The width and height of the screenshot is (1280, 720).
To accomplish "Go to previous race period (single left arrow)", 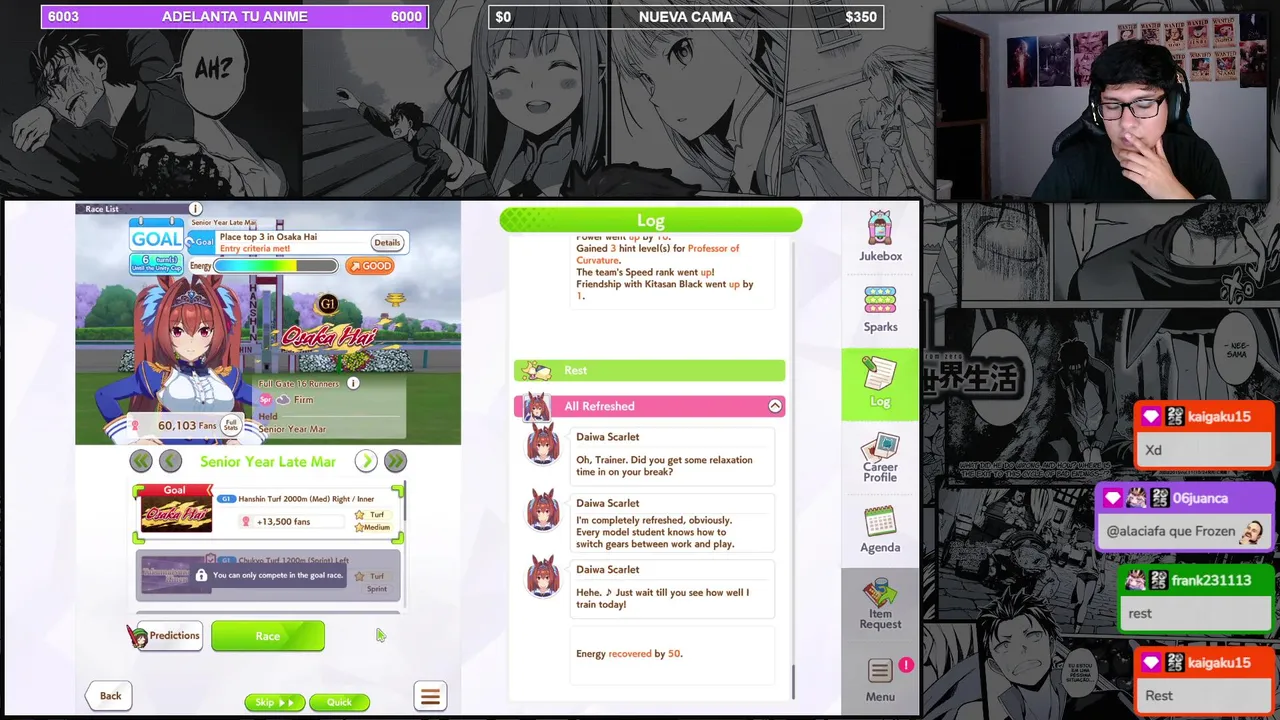I will tap(170, 461).
